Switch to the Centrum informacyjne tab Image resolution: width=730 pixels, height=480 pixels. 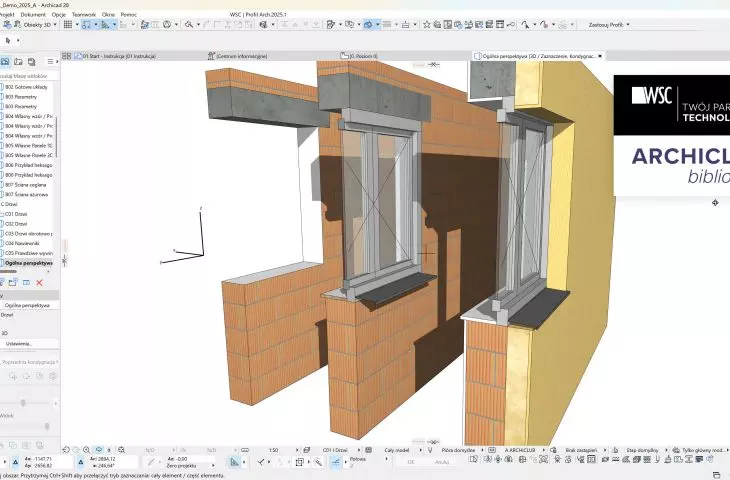[x=238, y=56]
